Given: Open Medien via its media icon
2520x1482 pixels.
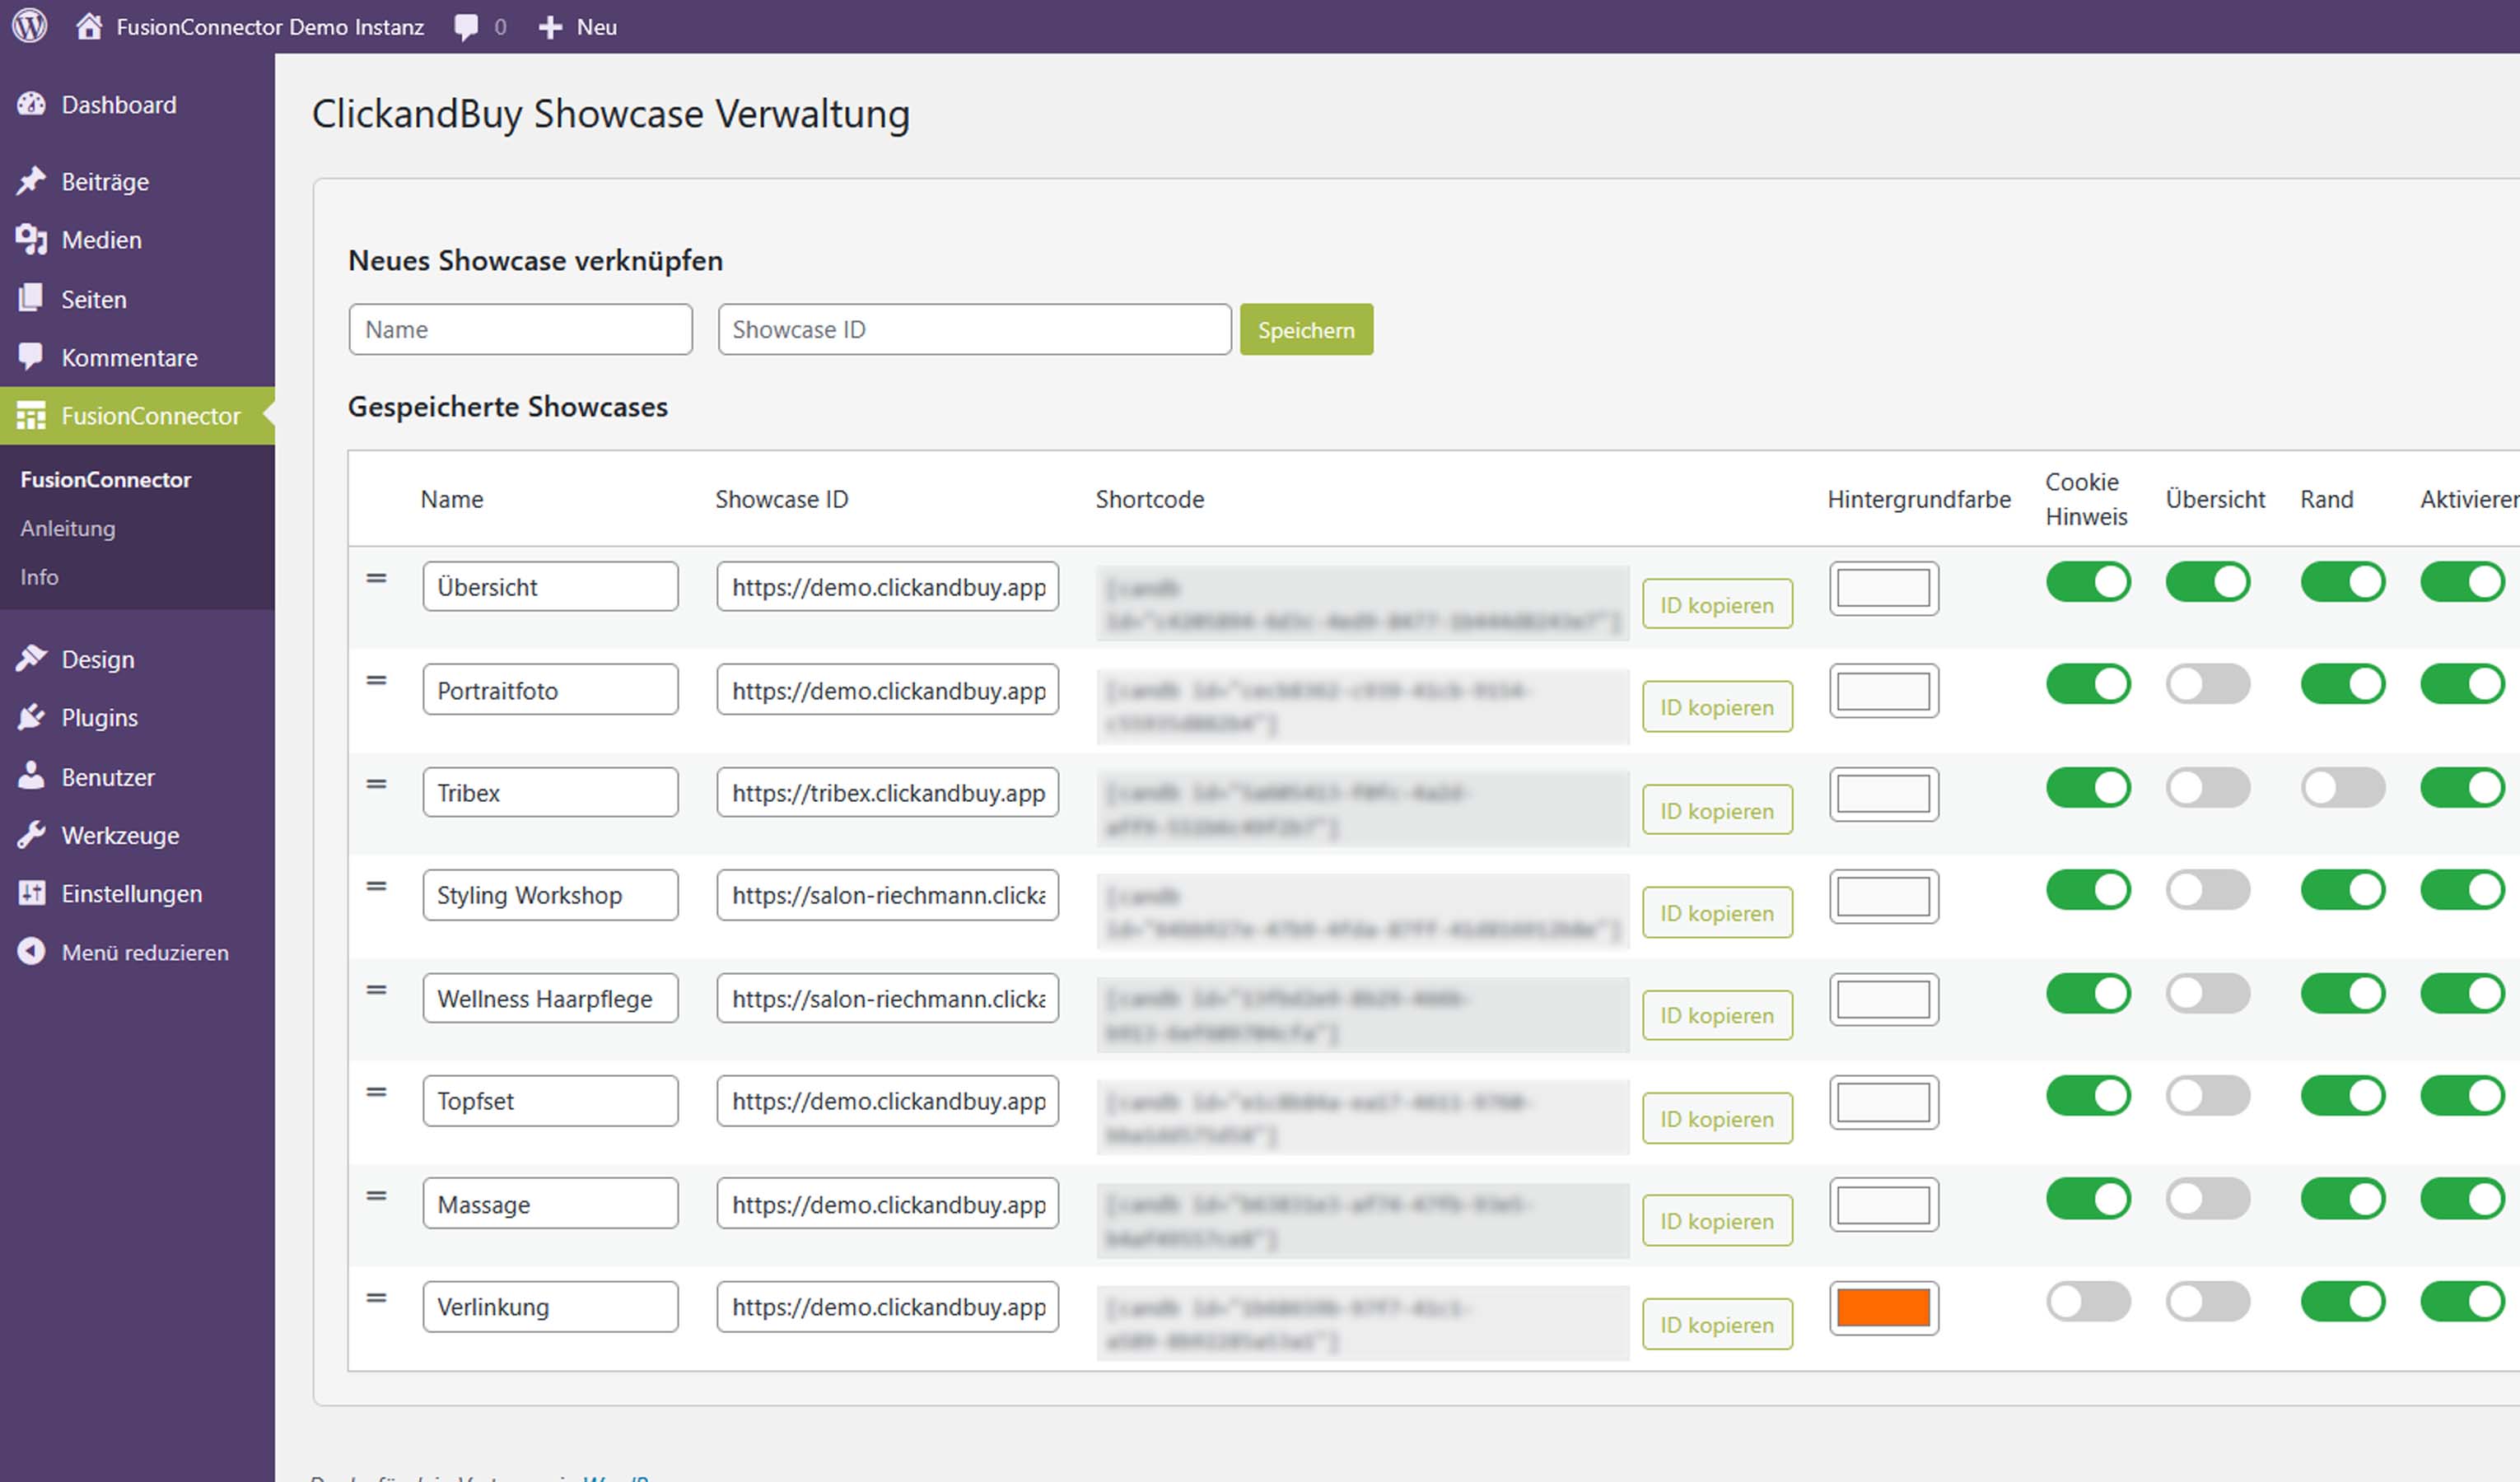Looking at the screenshot, I should 31,239.
